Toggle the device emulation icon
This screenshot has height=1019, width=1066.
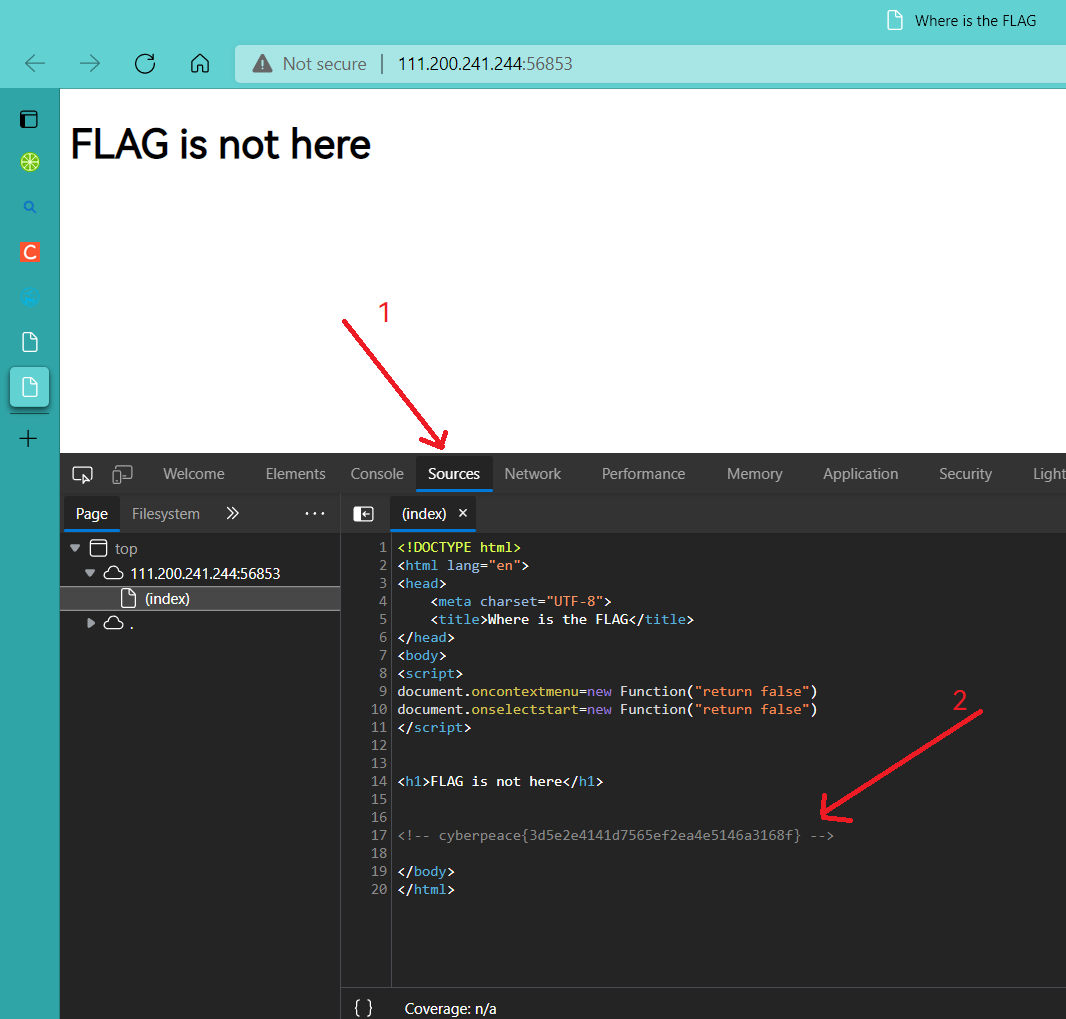pos(122,474)
